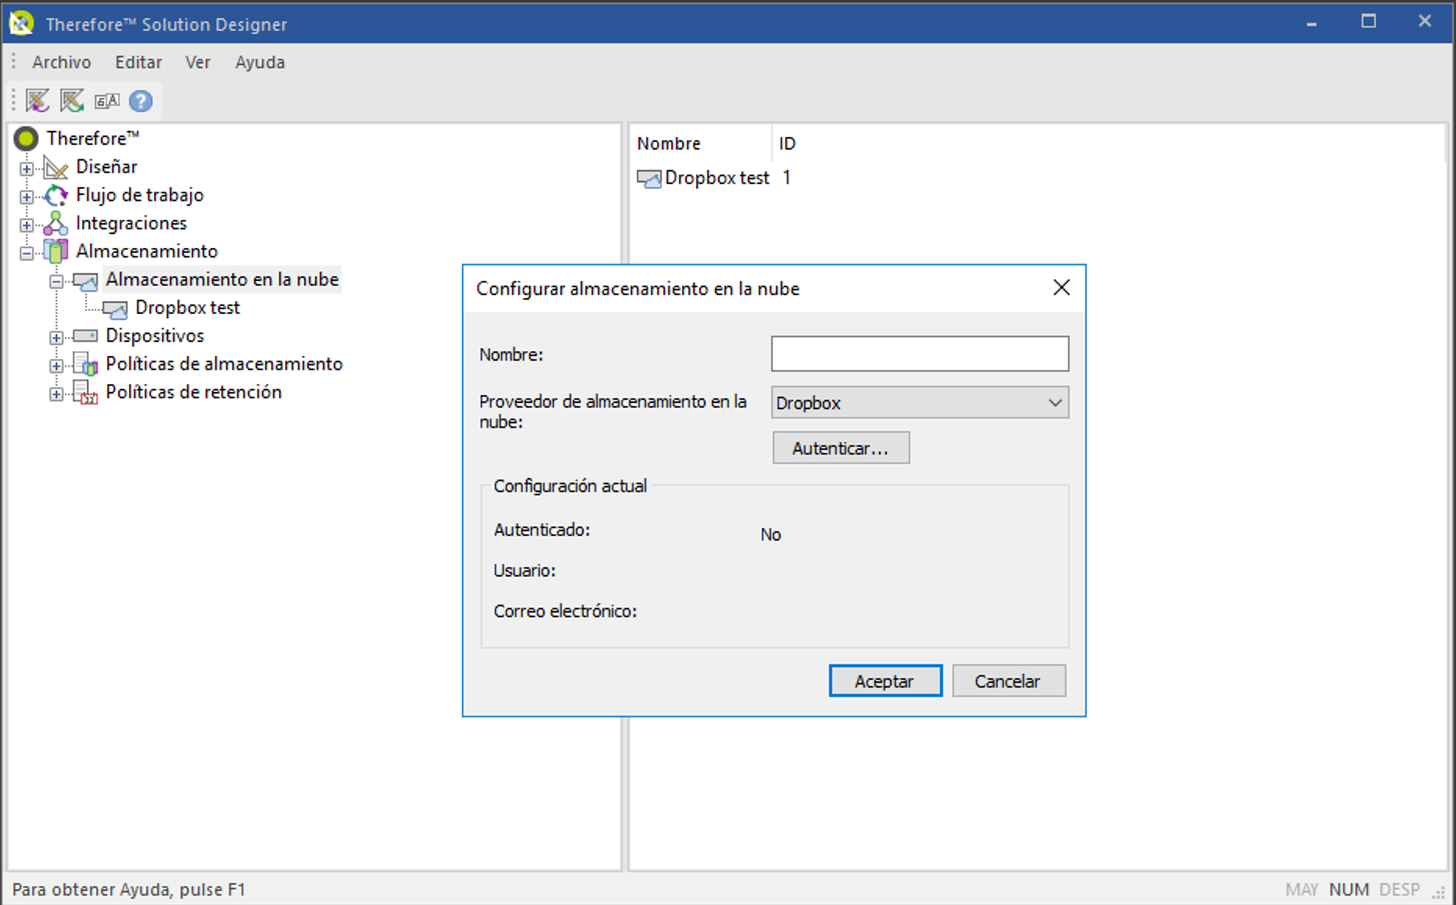Select Dropbox test row in list
The height and width of the screenshot is (905, 1456).
[717, 178]
